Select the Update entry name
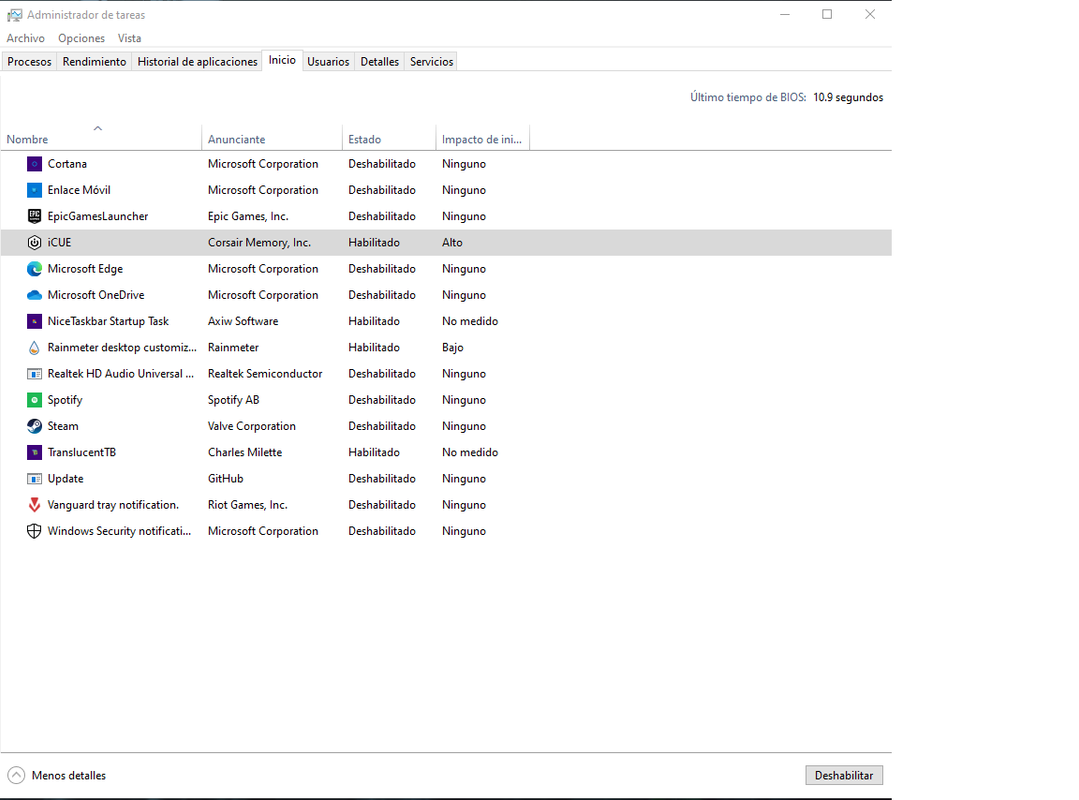 click(x=65, y=479)
